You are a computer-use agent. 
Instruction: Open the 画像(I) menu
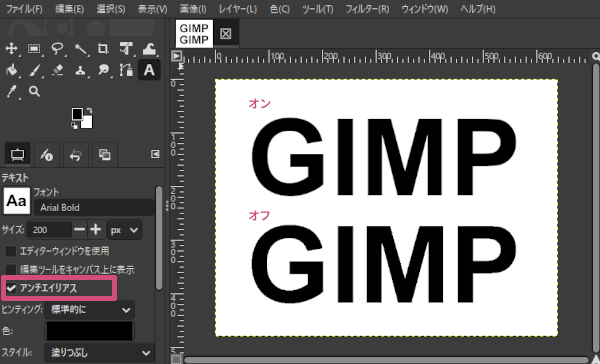[193, 9]
